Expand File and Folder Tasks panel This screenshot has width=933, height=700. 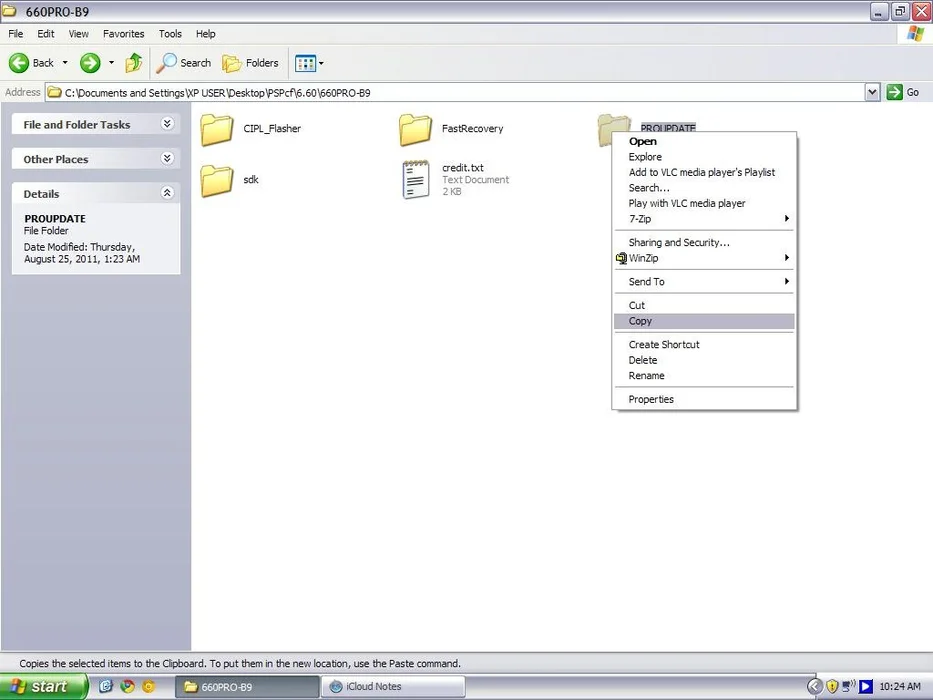tap(167, 124)
